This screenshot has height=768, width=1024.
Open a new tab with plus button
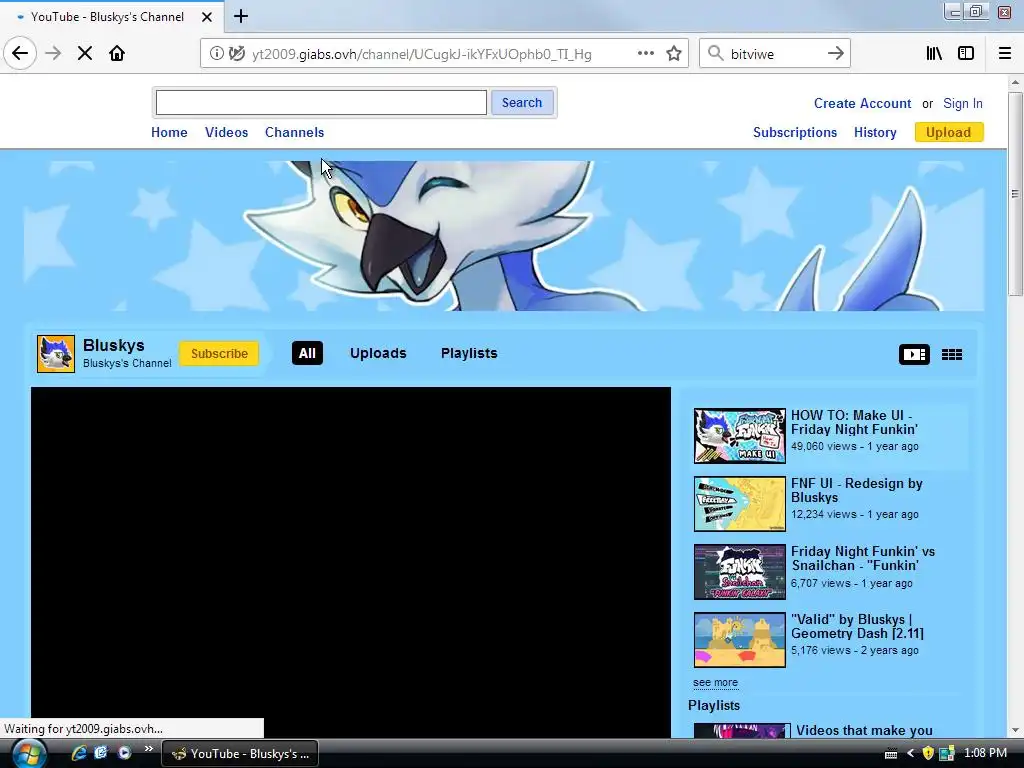tap(240, 16)
